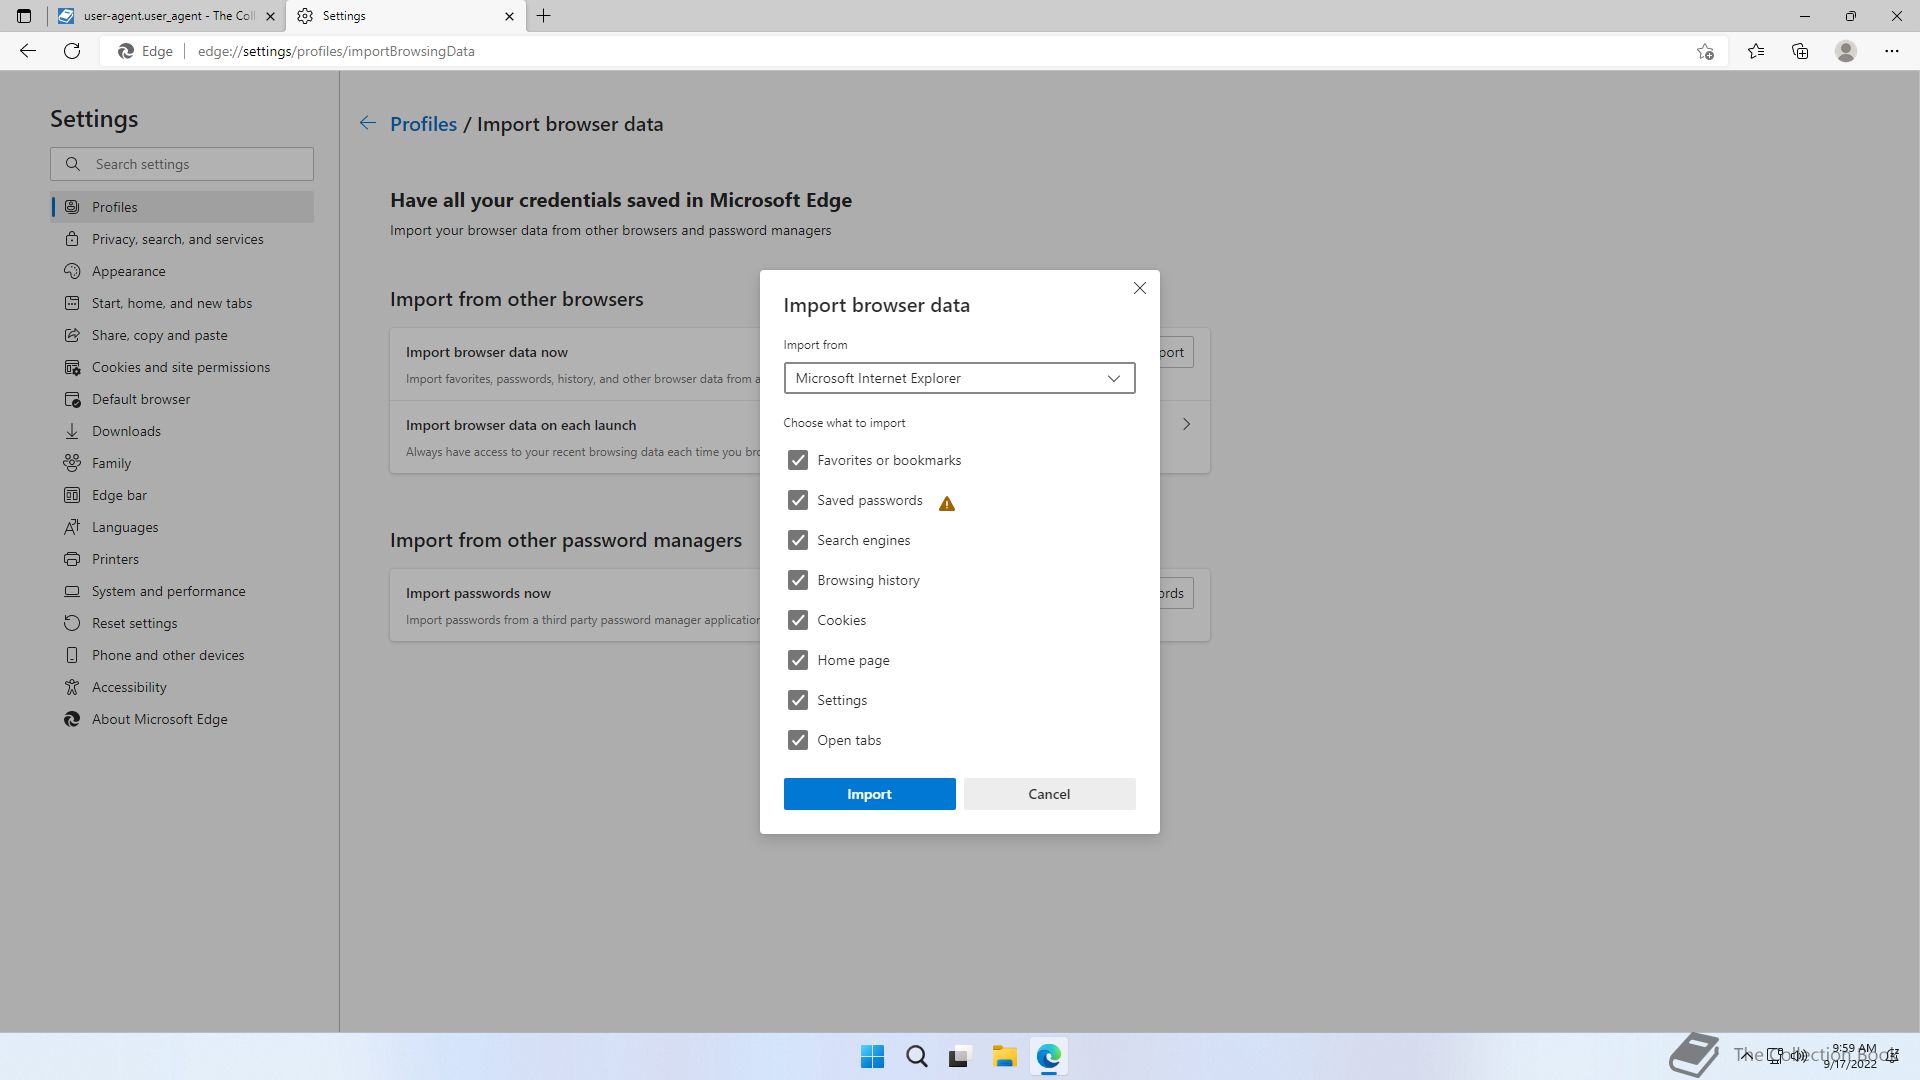Open Edge bar settings
Viewport: 1920px width, 1080px height.
click(x=182, y=495)
